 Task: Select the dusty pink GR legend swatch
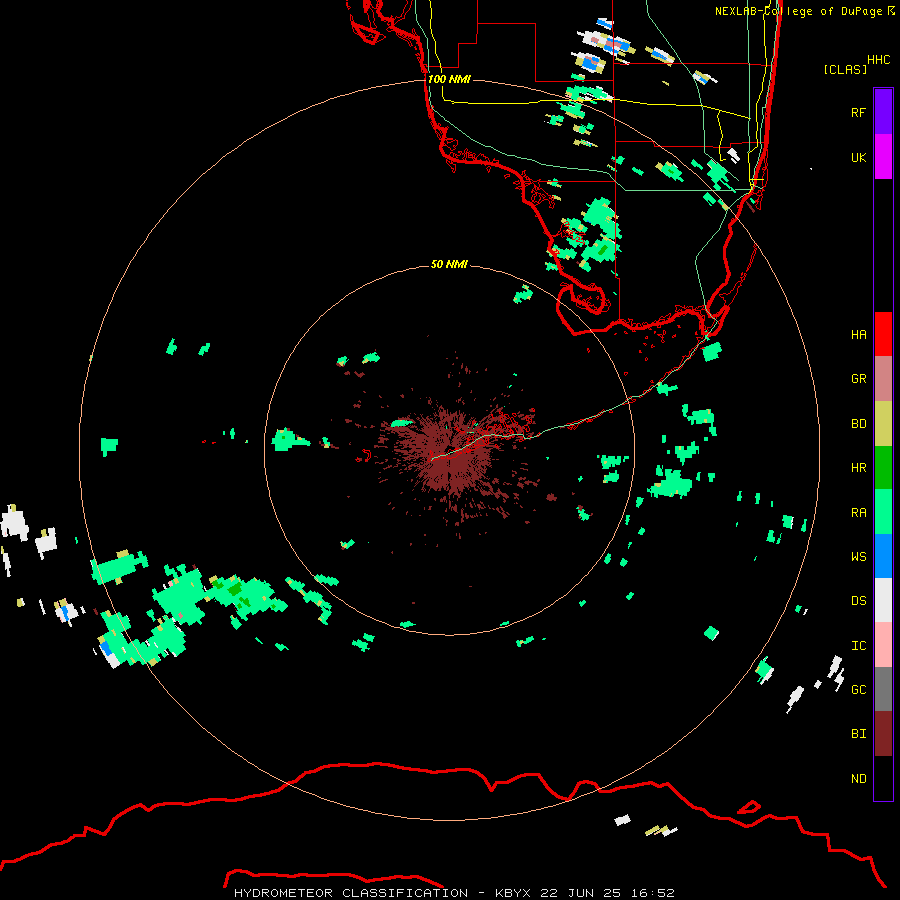pyautogui.click(x=883, y=379)
